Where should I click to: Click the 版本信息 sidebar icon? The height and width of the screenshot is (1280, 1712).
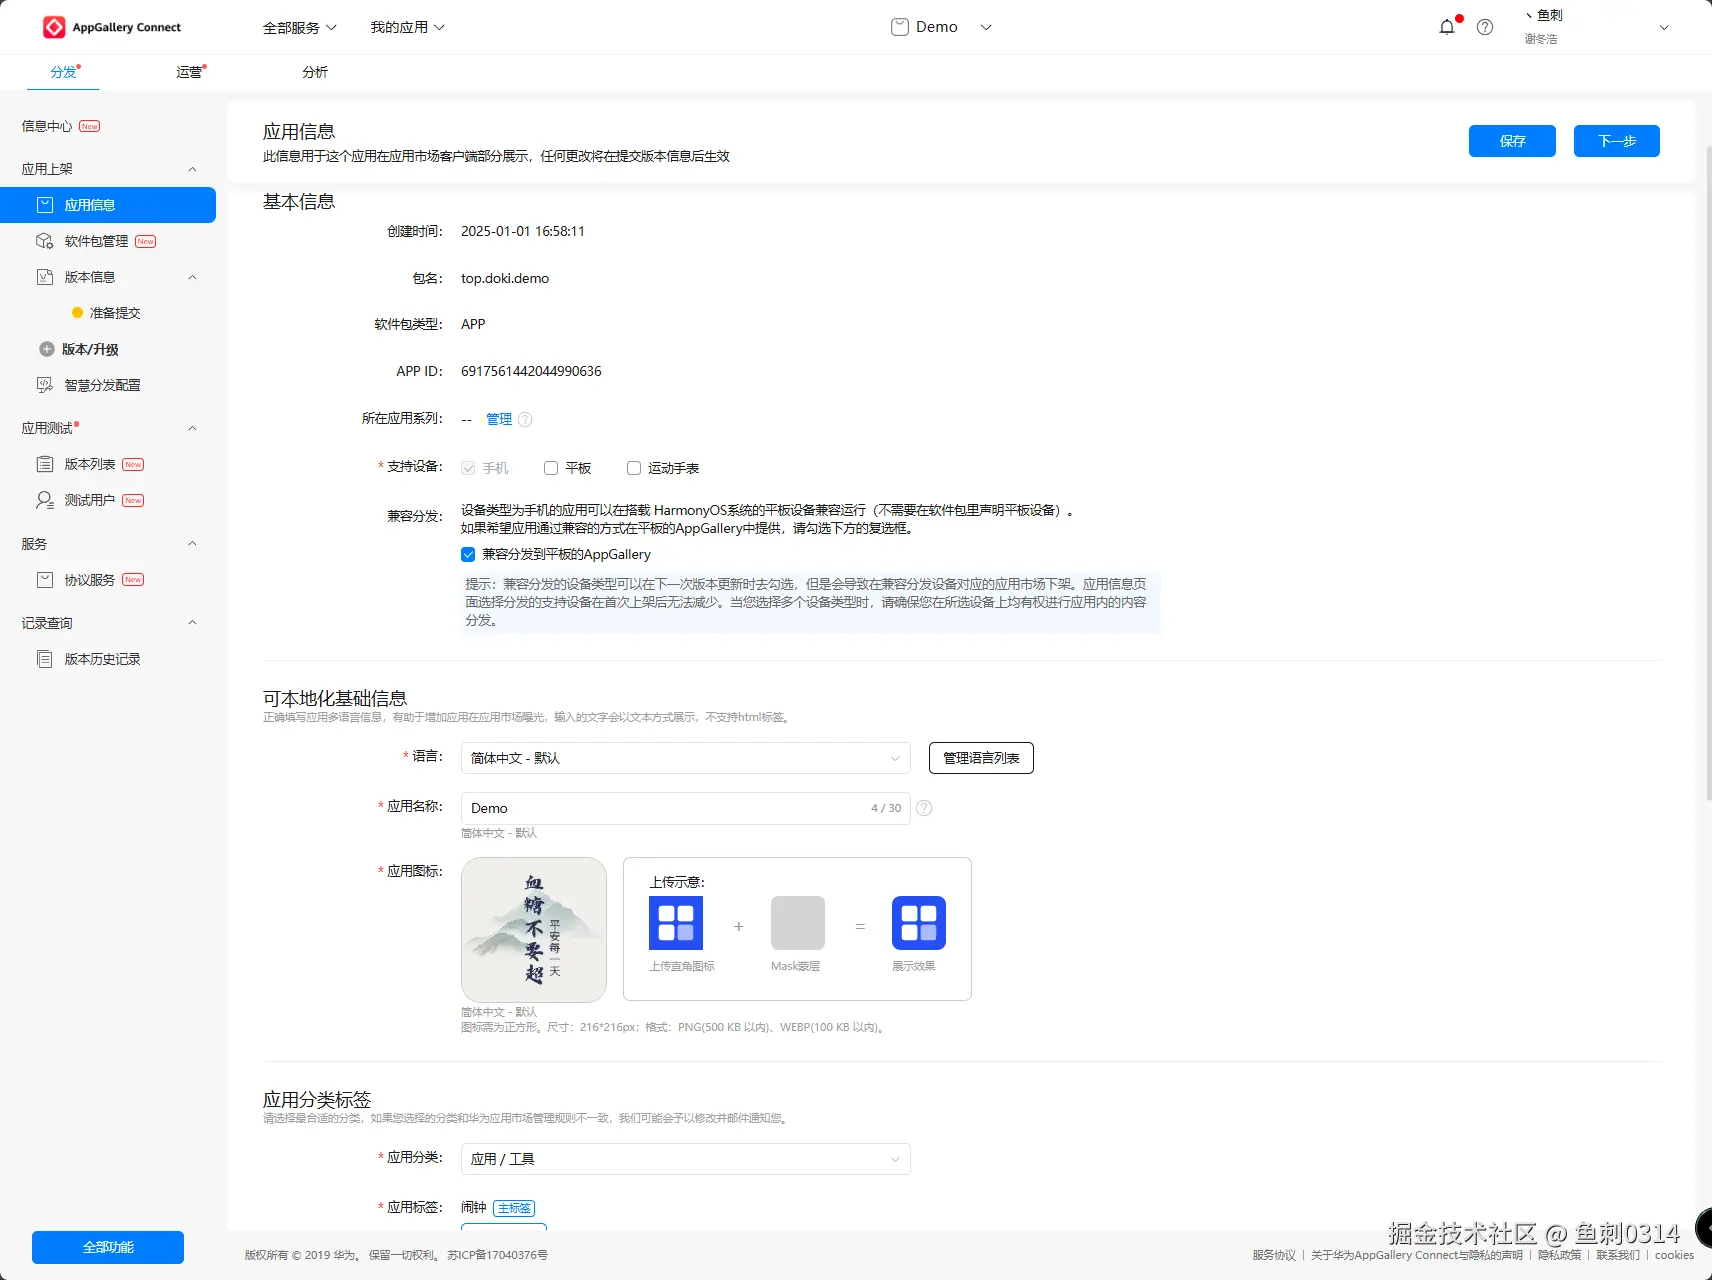[x=45, y=277]
